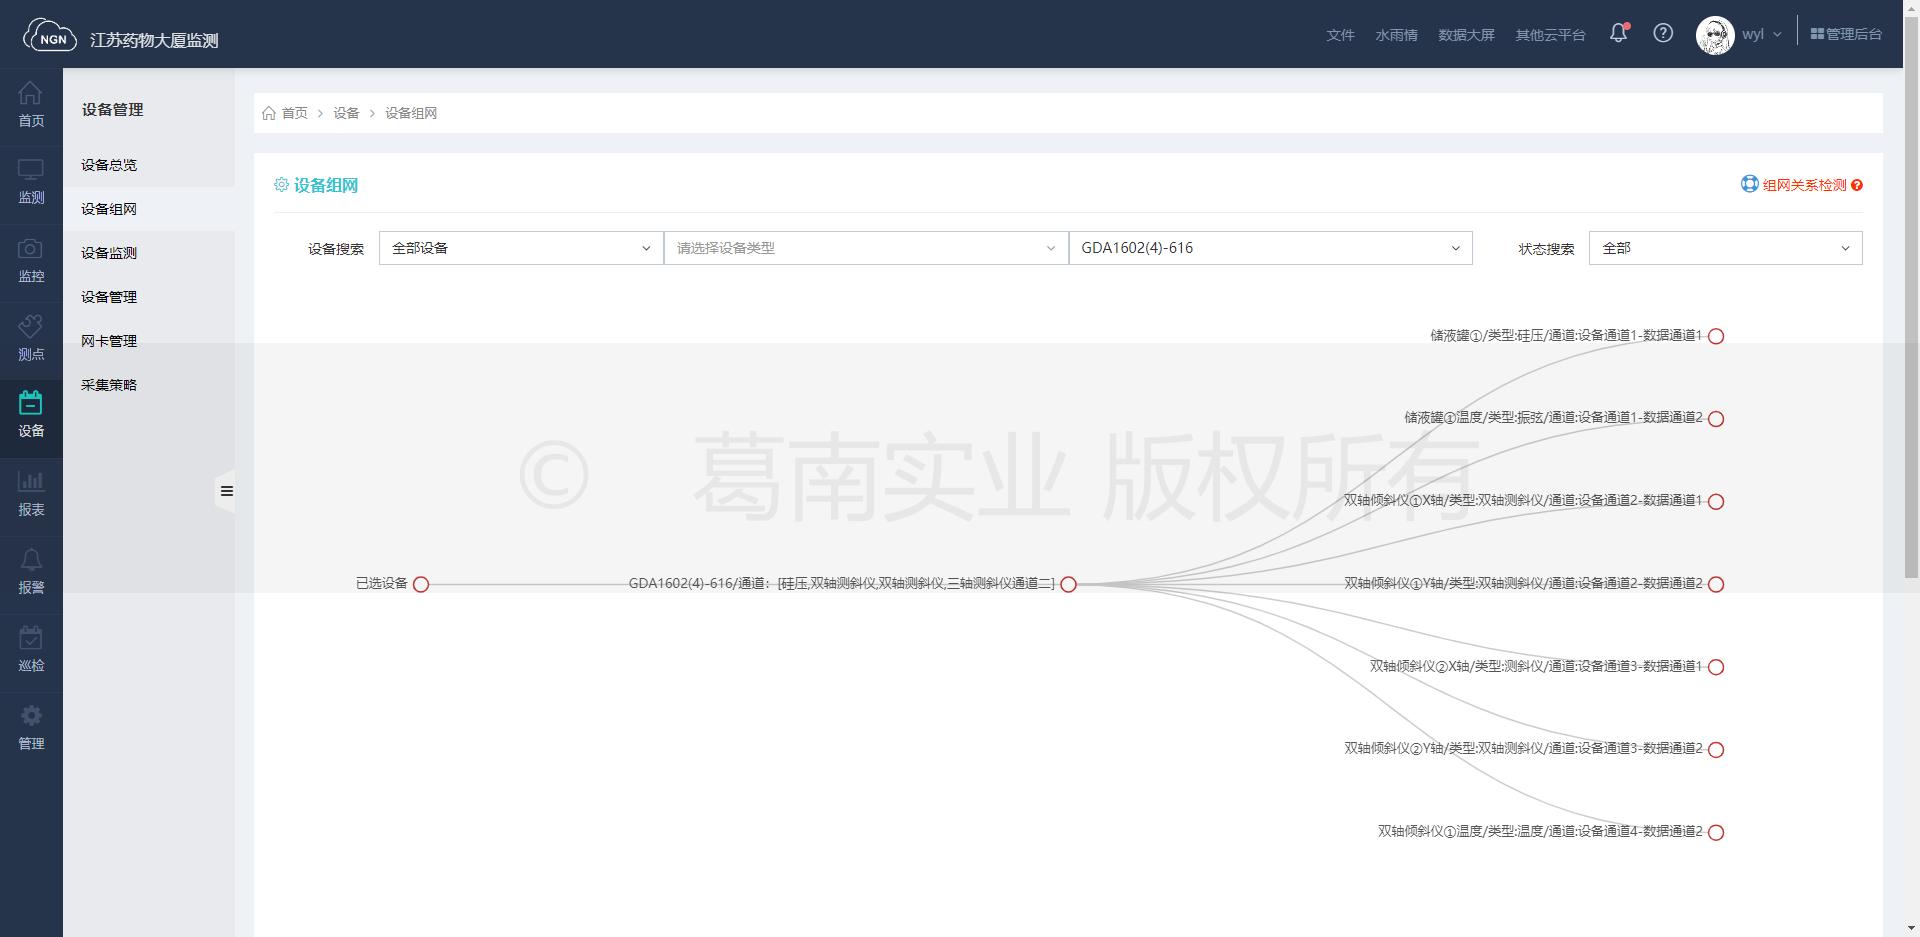Viewport: 1920px width, 937px height.
Task: Toggle the 已选设备 root tree node
Action: click(421, 585)
